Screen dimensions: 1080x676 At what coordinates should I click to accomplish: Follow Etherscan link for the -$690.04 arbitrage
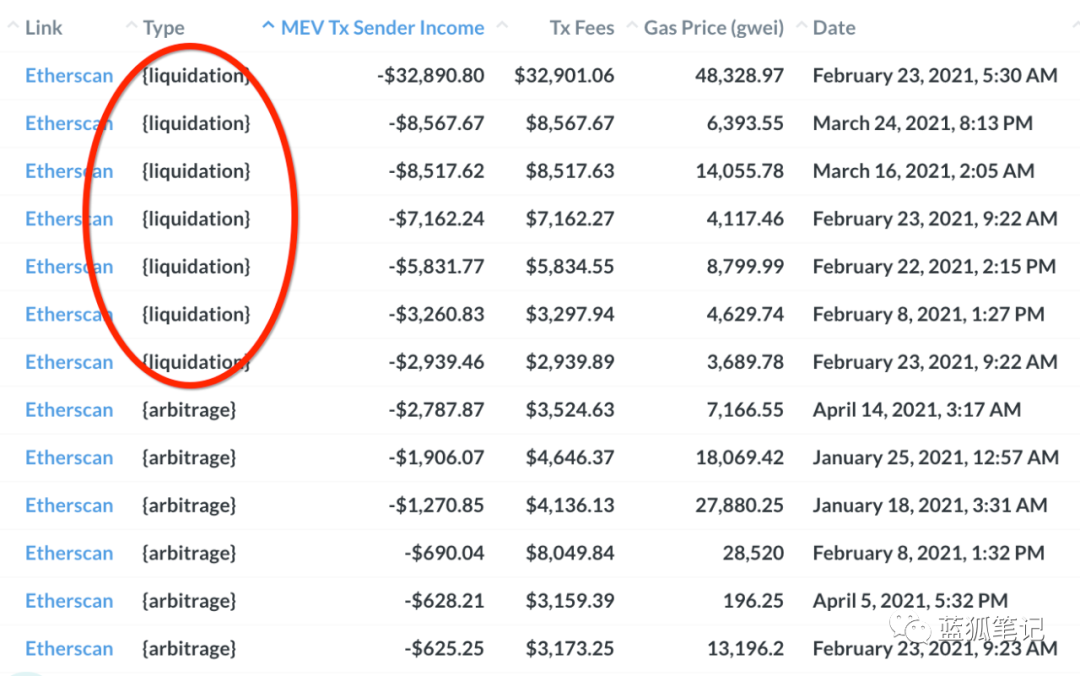(69, 553)
